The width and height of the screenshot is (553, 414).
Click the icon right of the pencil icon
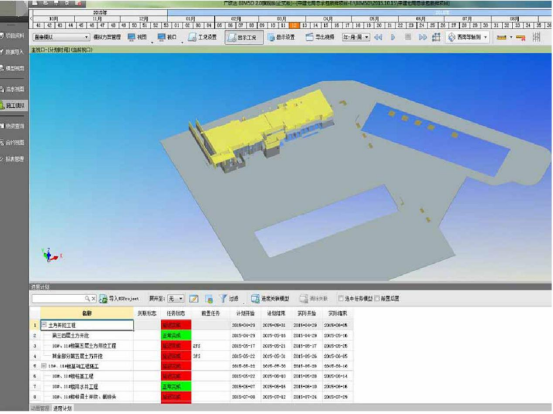209,299
